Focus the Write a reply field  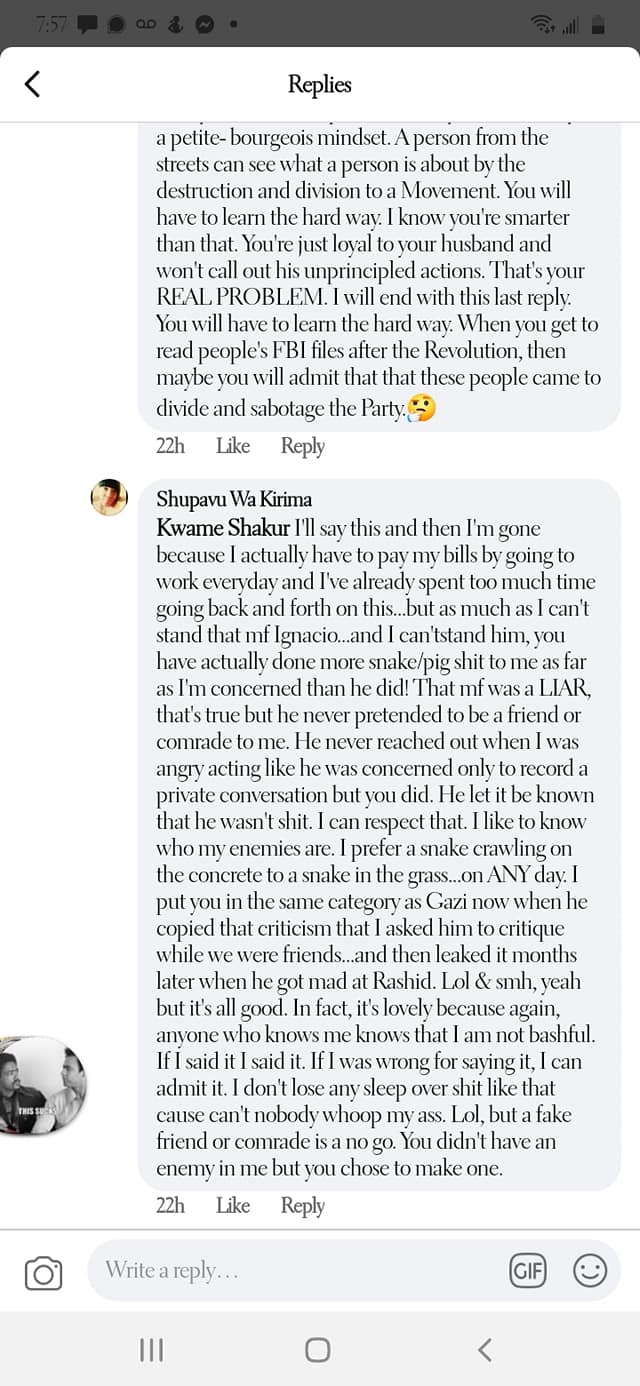coord(290,1271)
